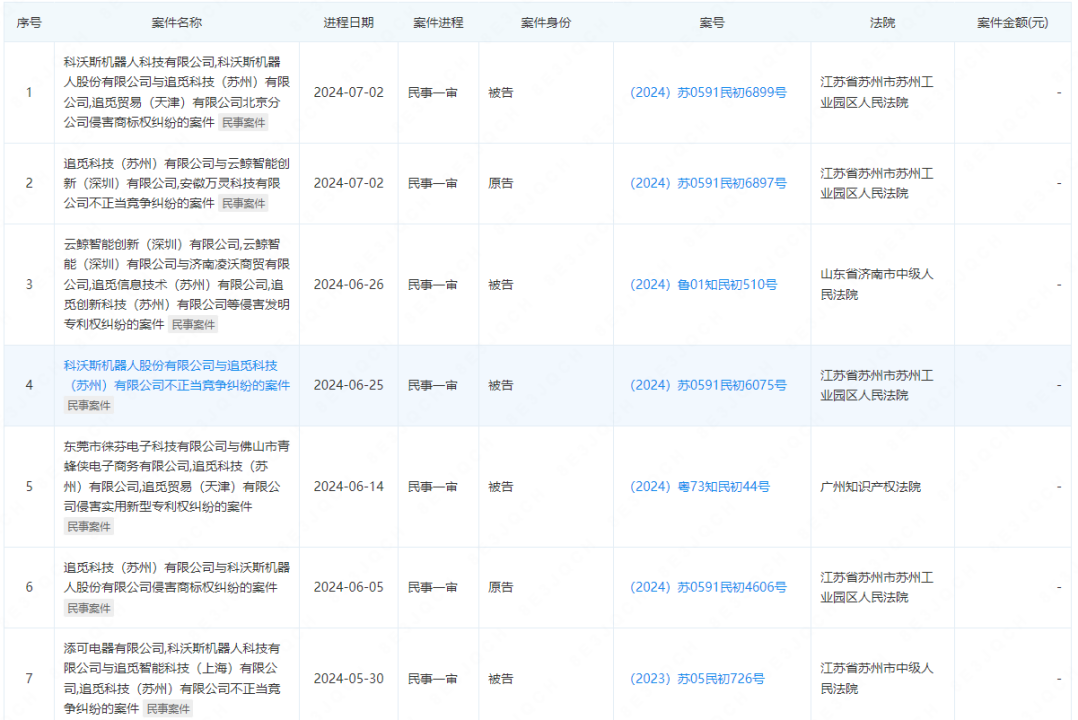Viewport: 1078px width, 720px height.
Task: Click date 2024-06-14 in row 5
Action: [x=349, y=487]
